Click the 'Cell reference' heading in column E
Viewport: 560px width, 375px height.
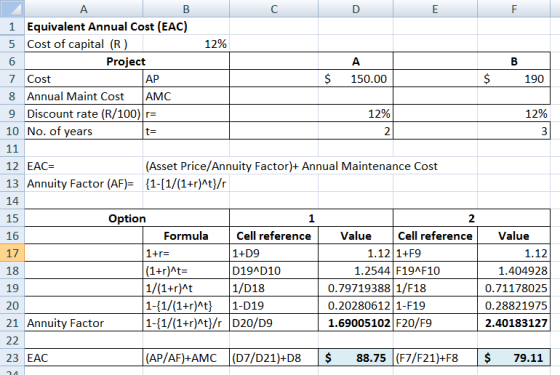point(435,236)
